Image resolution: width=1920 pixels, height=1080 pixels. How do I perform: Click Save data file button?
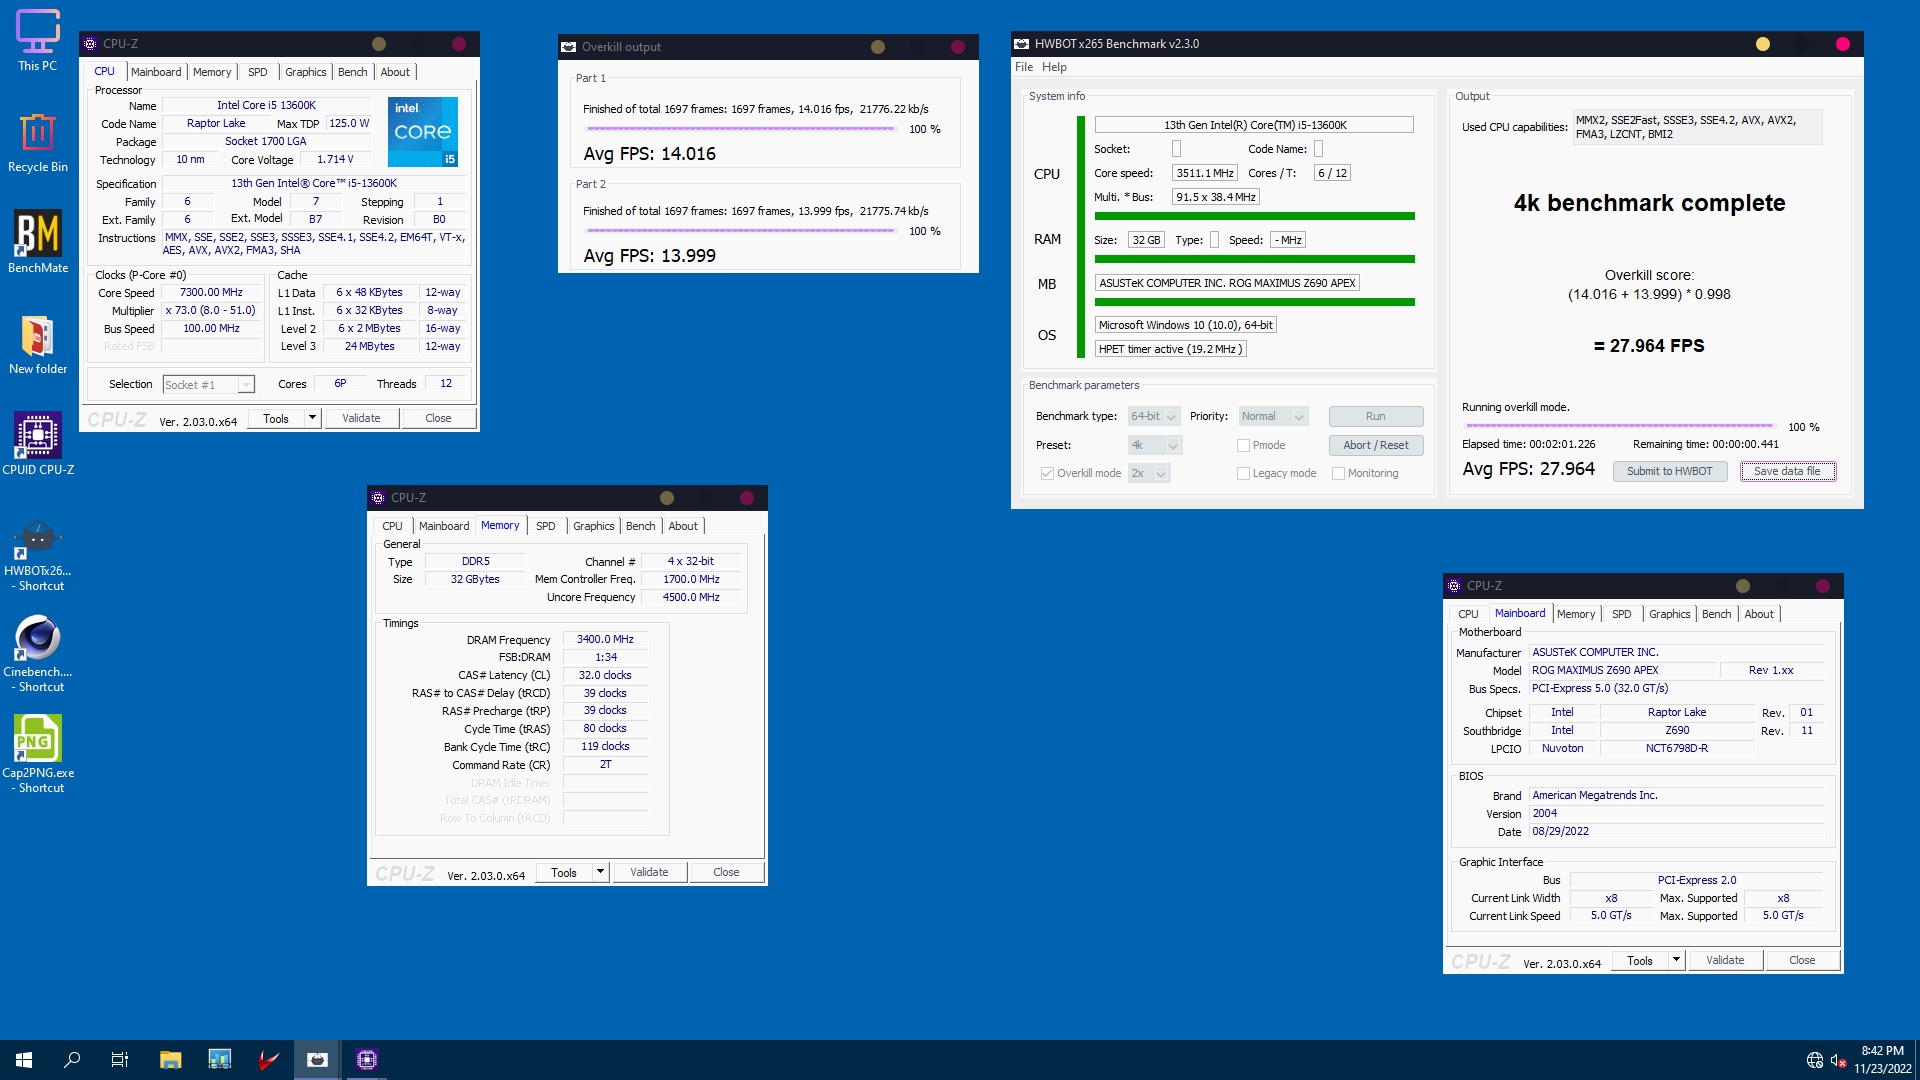[1787, 471]
